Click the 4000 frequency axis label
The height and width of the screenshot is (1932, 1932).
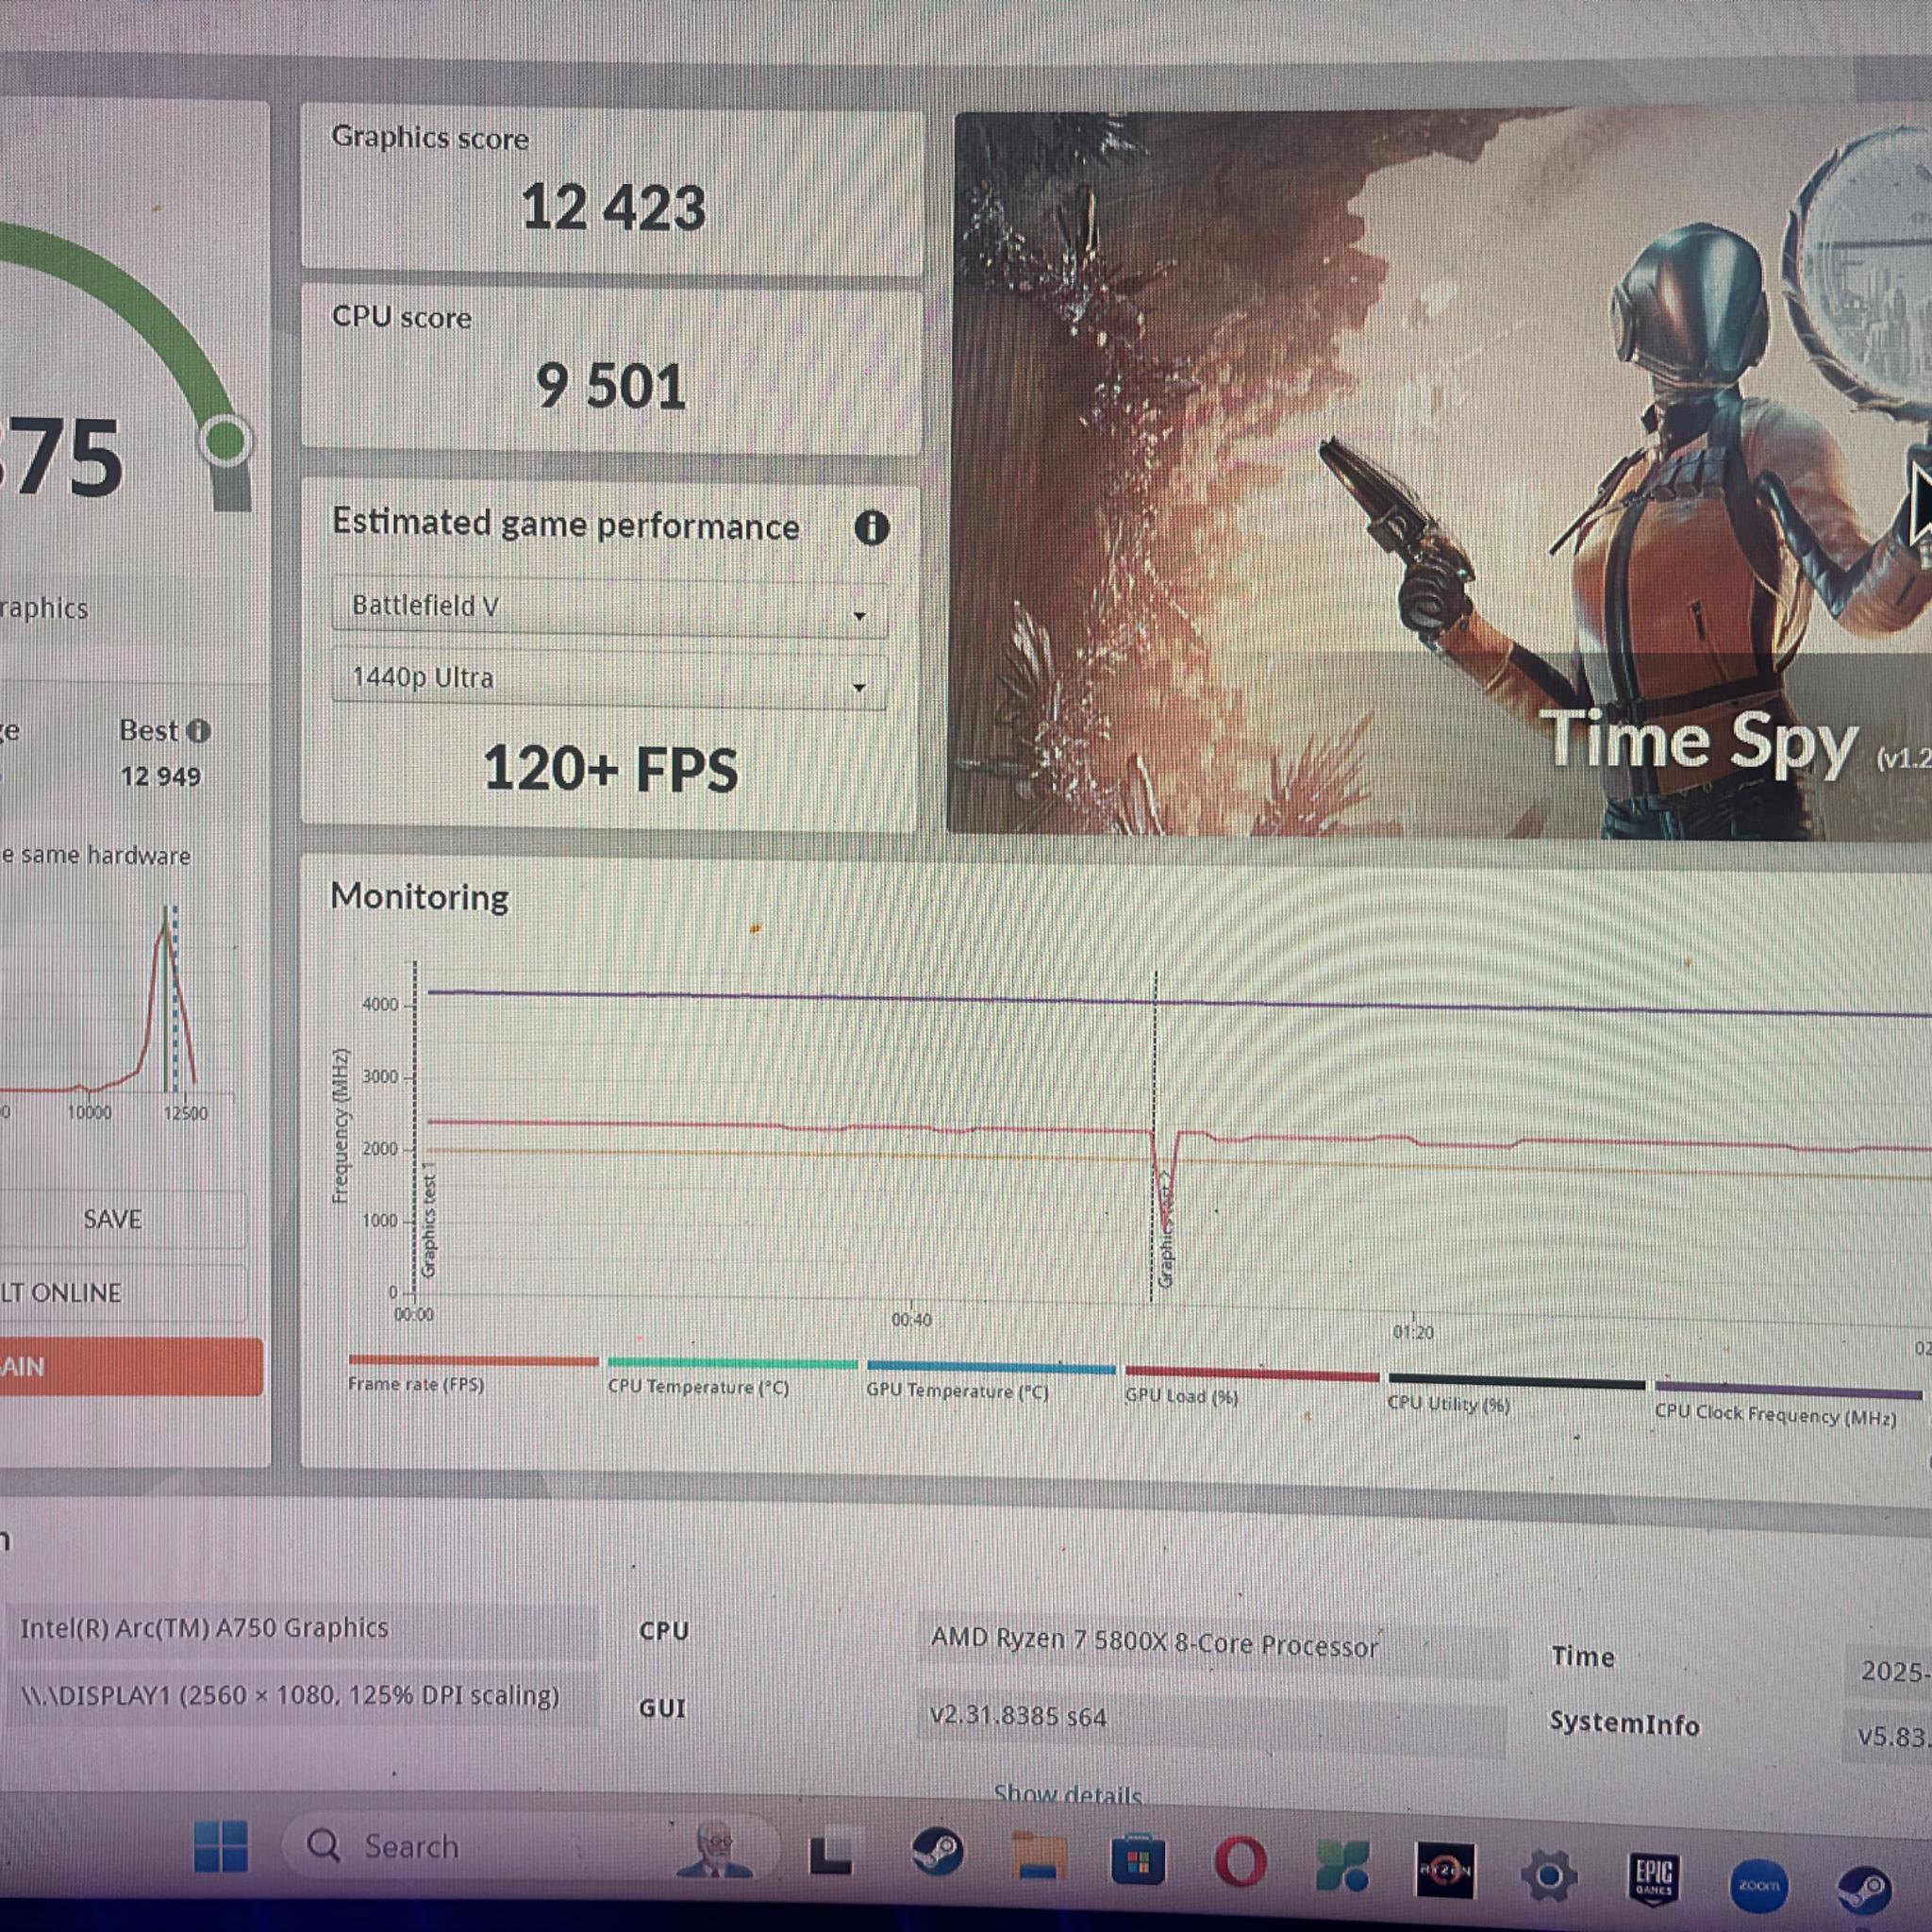click(x=380, y=1004)
